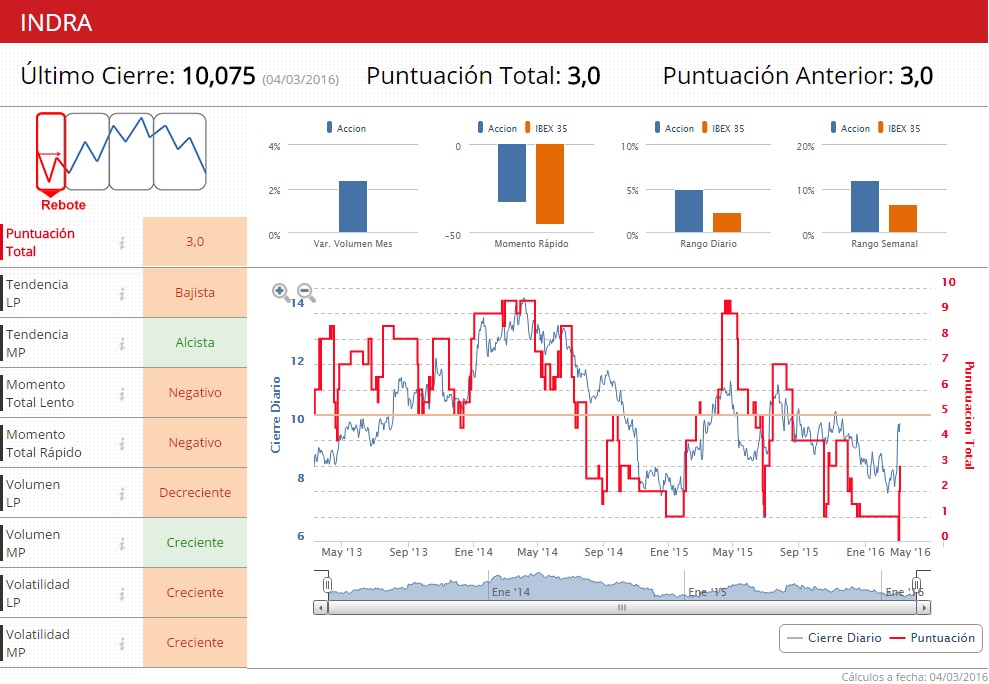Image resolution: width=989 pixels, height=684 pixels.
Task: Click the Último Cierre value 10,075
Action: (x=219, y=76)
